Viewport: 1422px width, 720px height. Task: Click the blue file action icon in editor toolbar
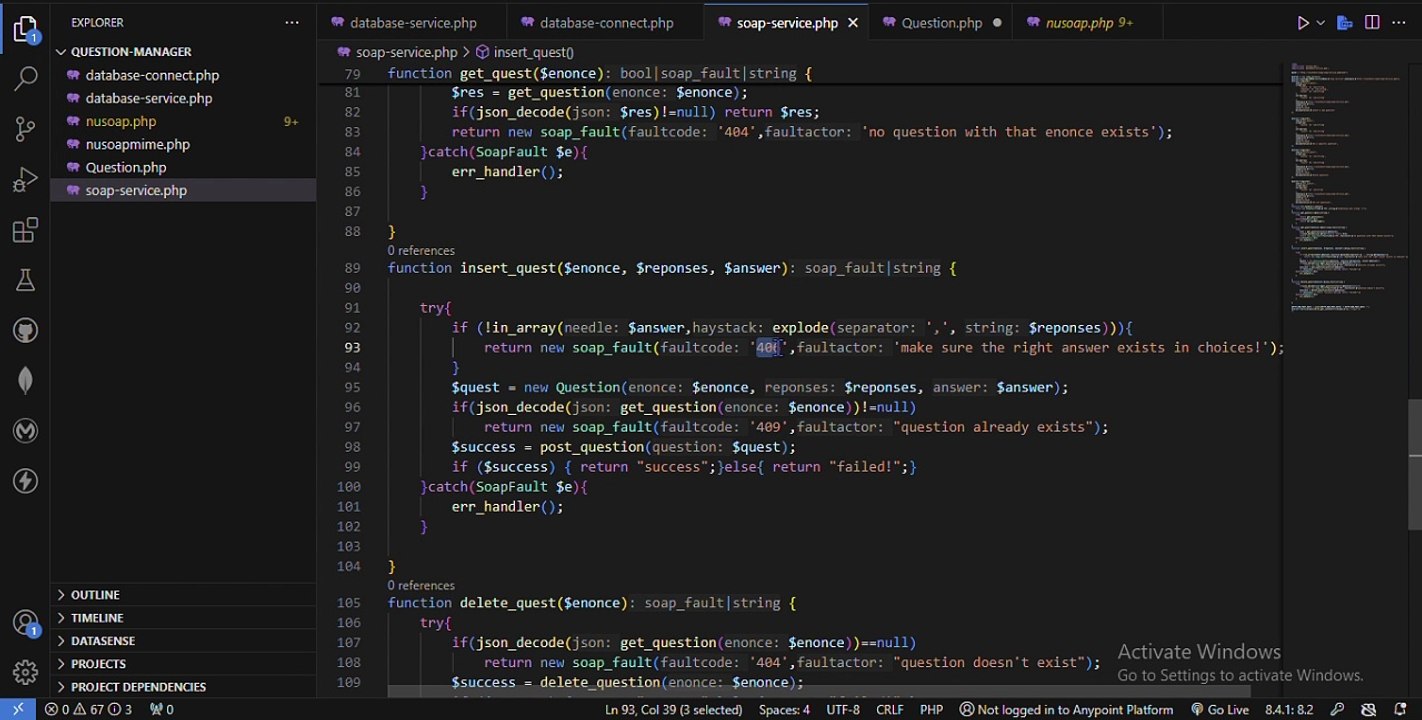pos(1345,22)
